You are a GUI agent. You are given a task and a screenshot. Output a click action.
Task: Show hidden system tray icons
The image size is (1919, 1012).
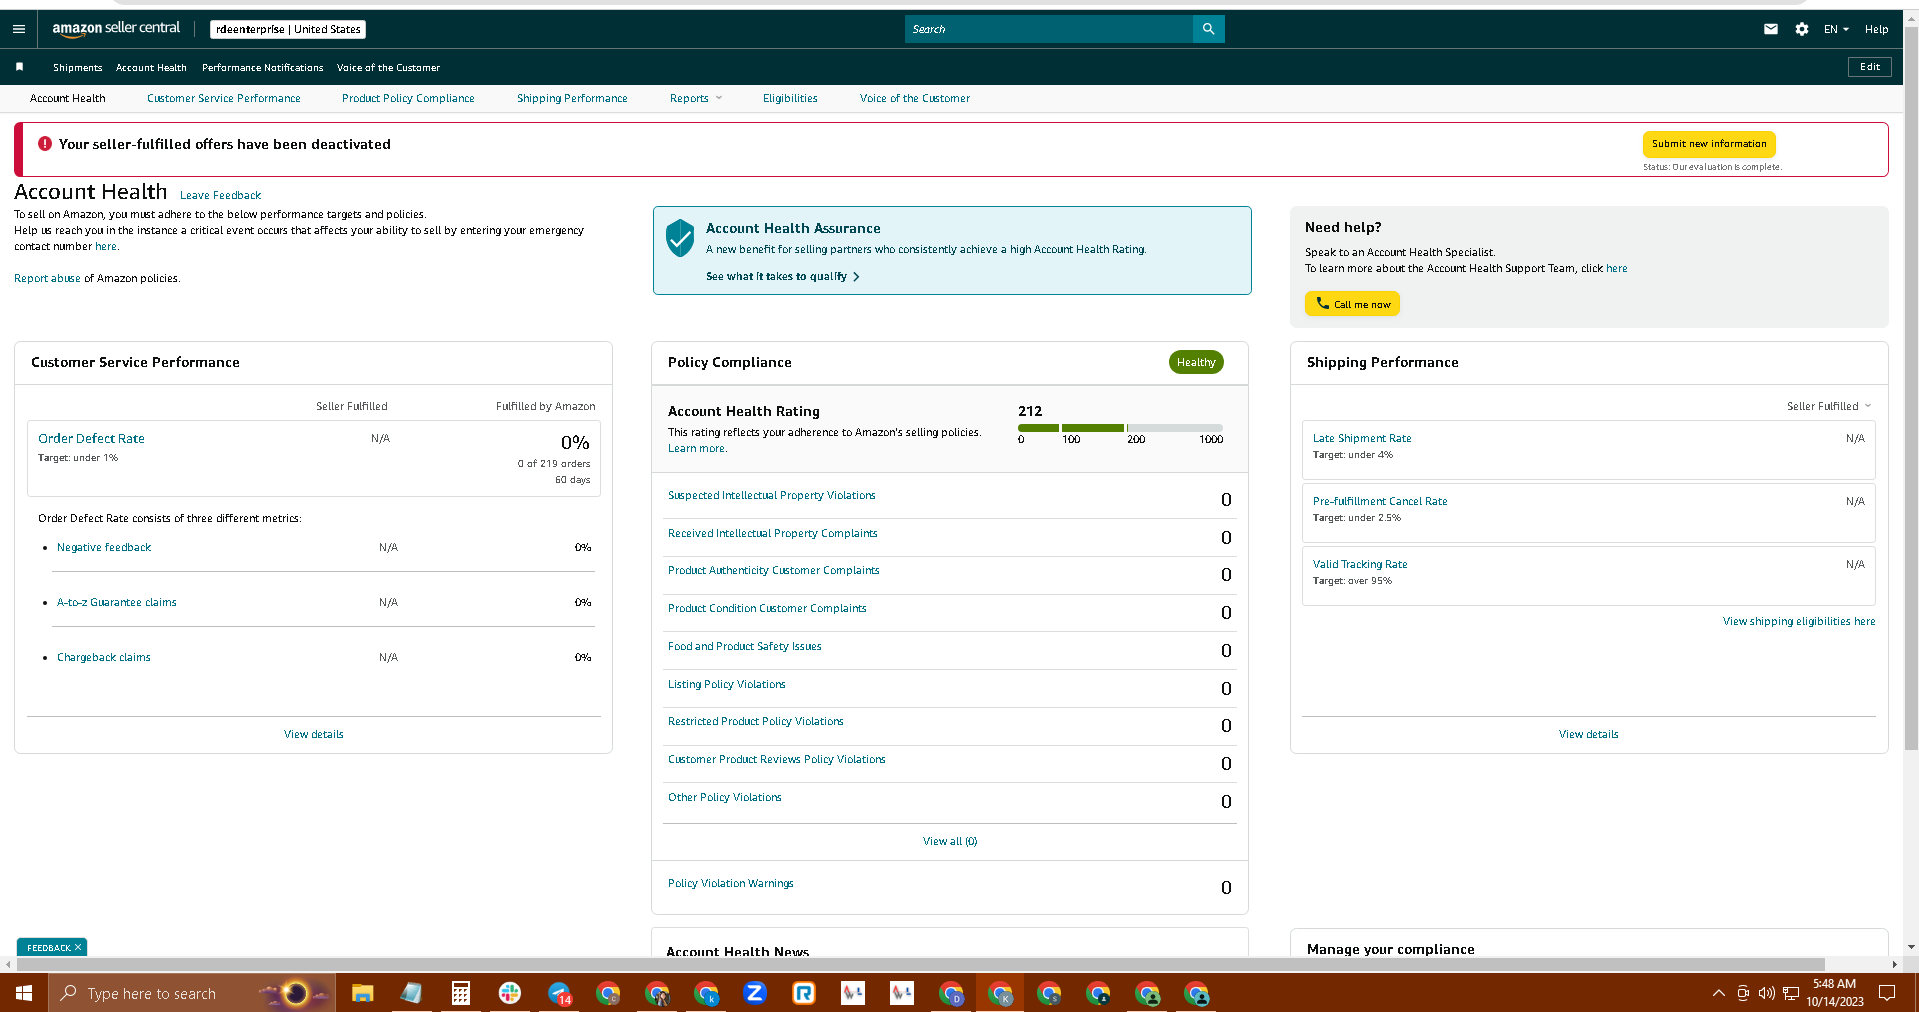point(1718,993)
